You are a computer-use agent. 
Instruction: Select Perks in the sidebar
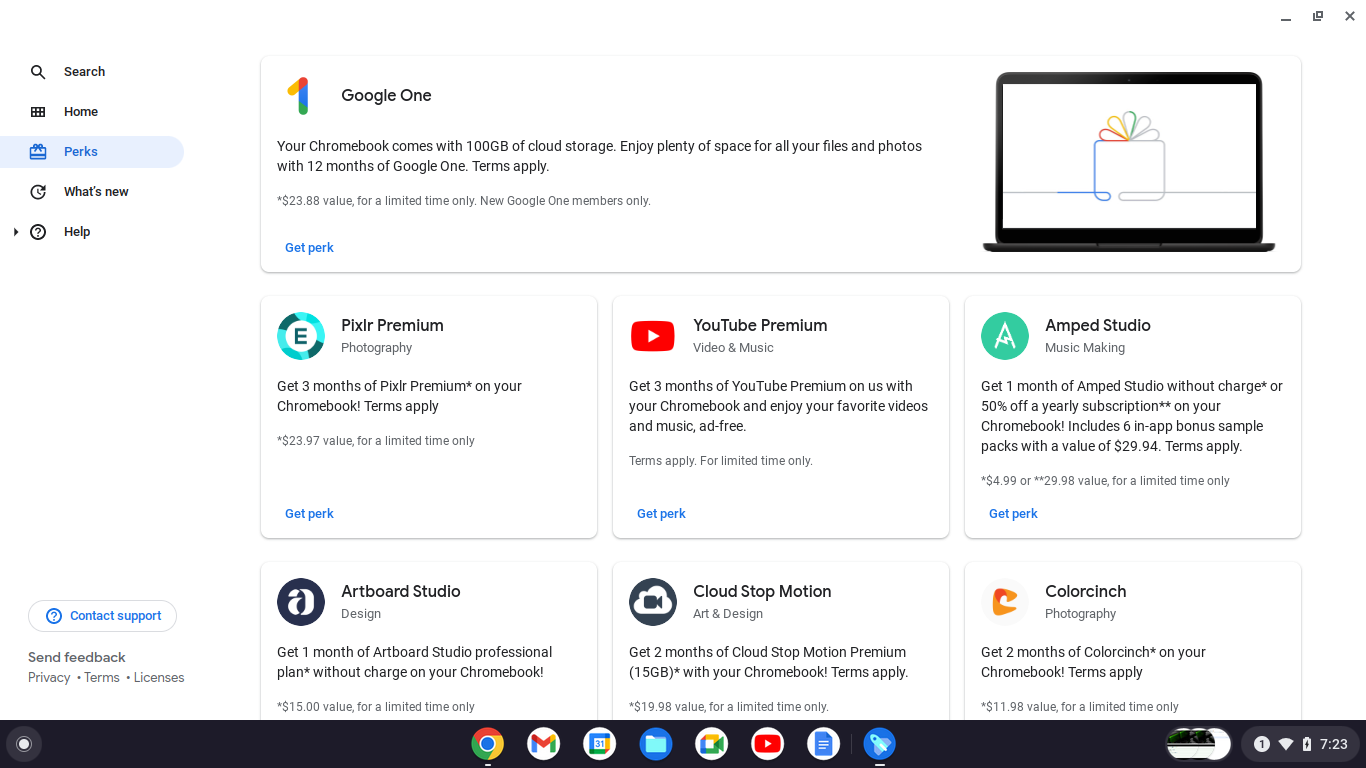[92, 152]
